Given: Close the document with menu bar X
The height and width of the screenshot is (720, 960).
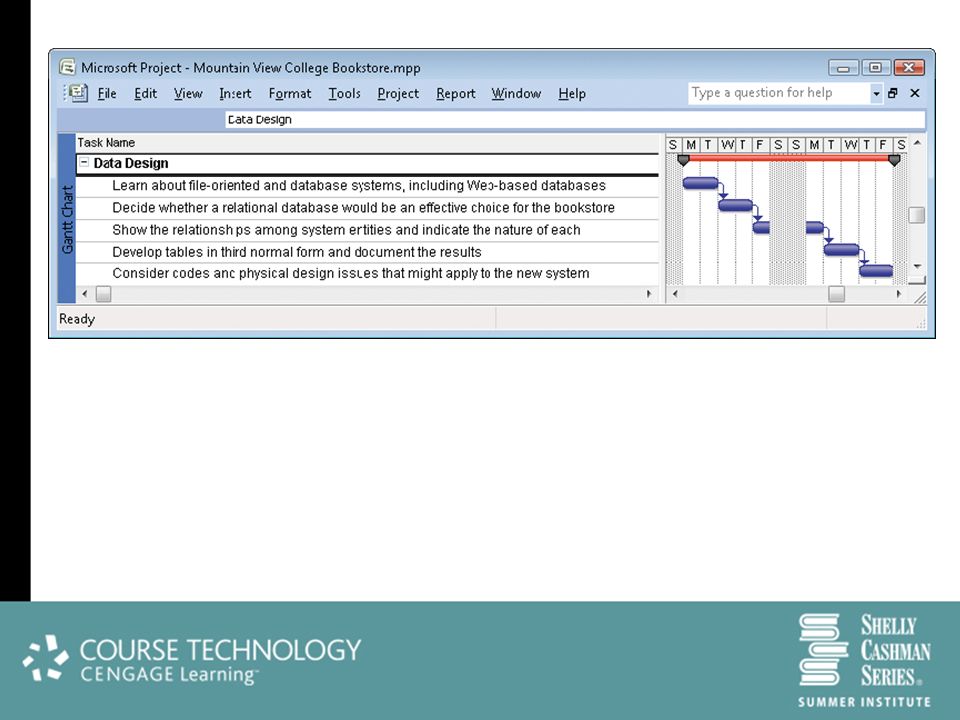Looking at the screenshot, I should coord(915,93).
